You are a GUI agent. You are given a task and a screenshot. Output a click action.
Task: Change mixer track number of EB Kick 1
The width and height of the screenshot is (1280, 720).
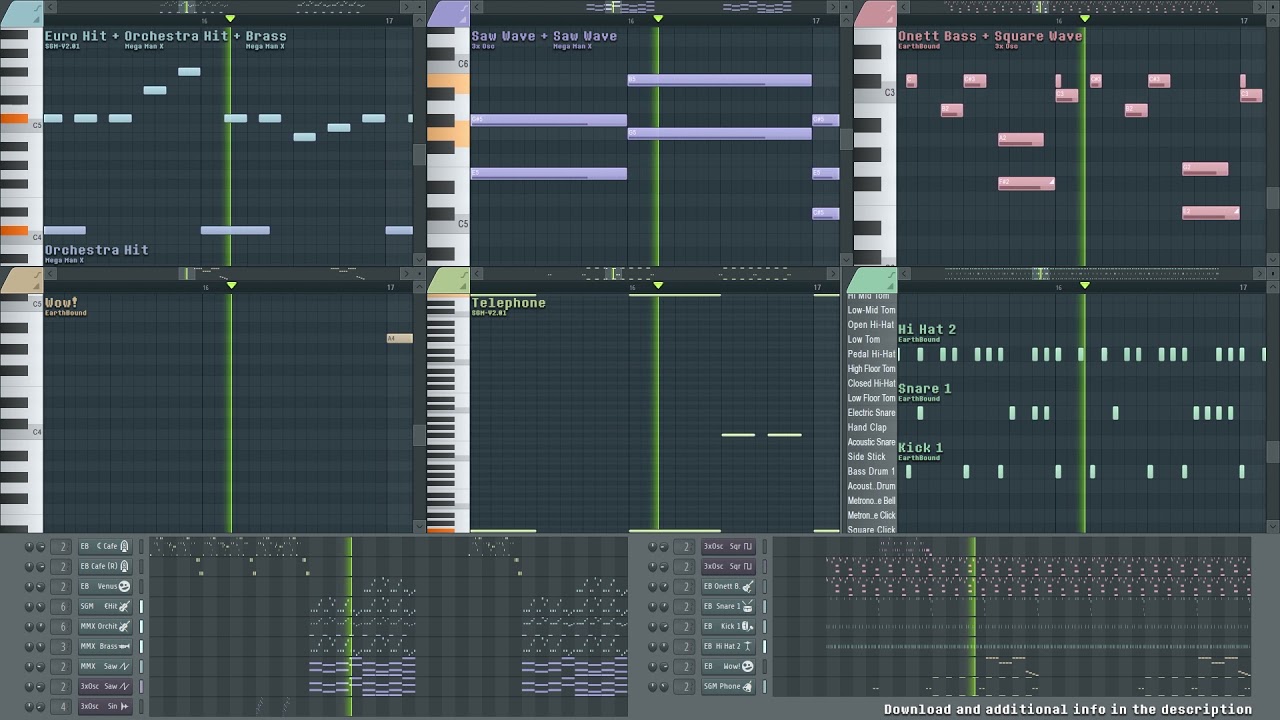click(x=685, y=626)
